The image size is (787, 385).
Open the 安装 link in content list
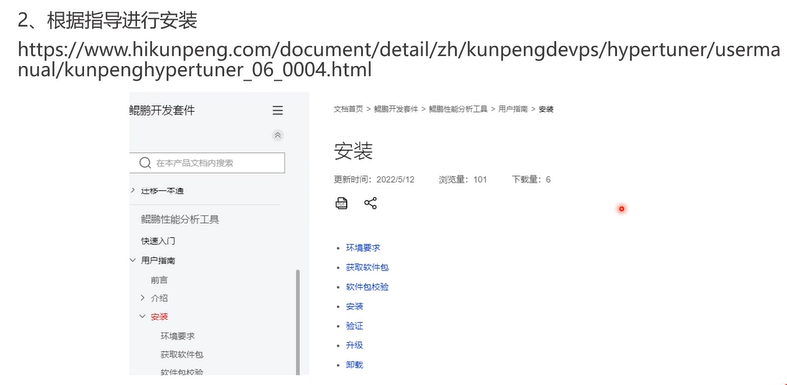click(x=354, y=306)
